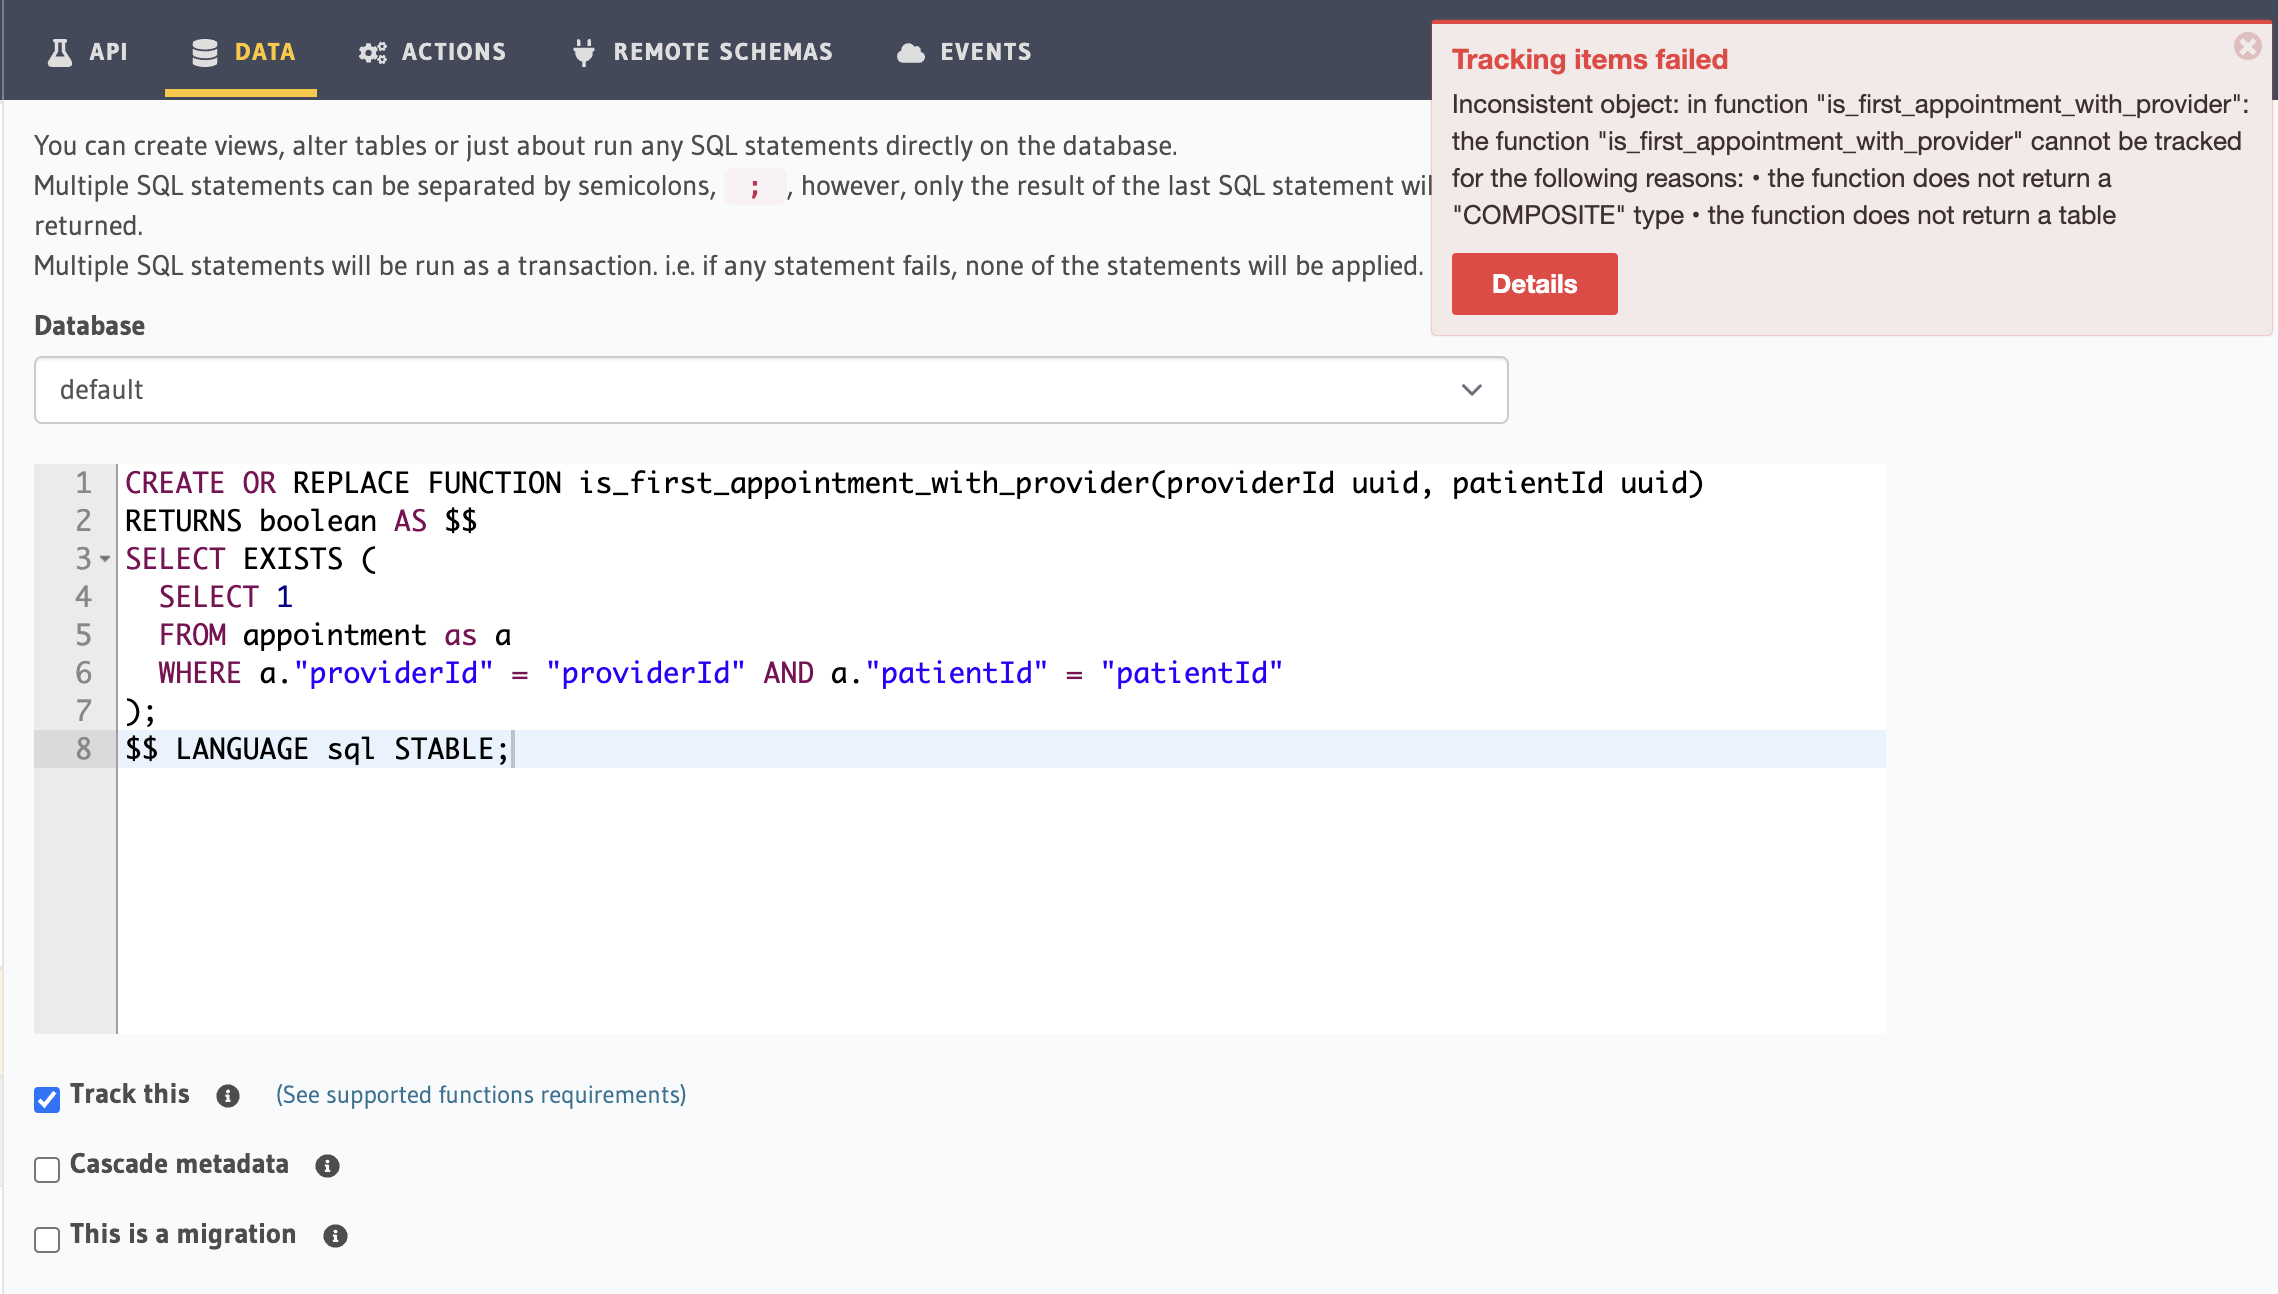Click the API flask icon
The image size is (2278, 1294).
(60, 51)
